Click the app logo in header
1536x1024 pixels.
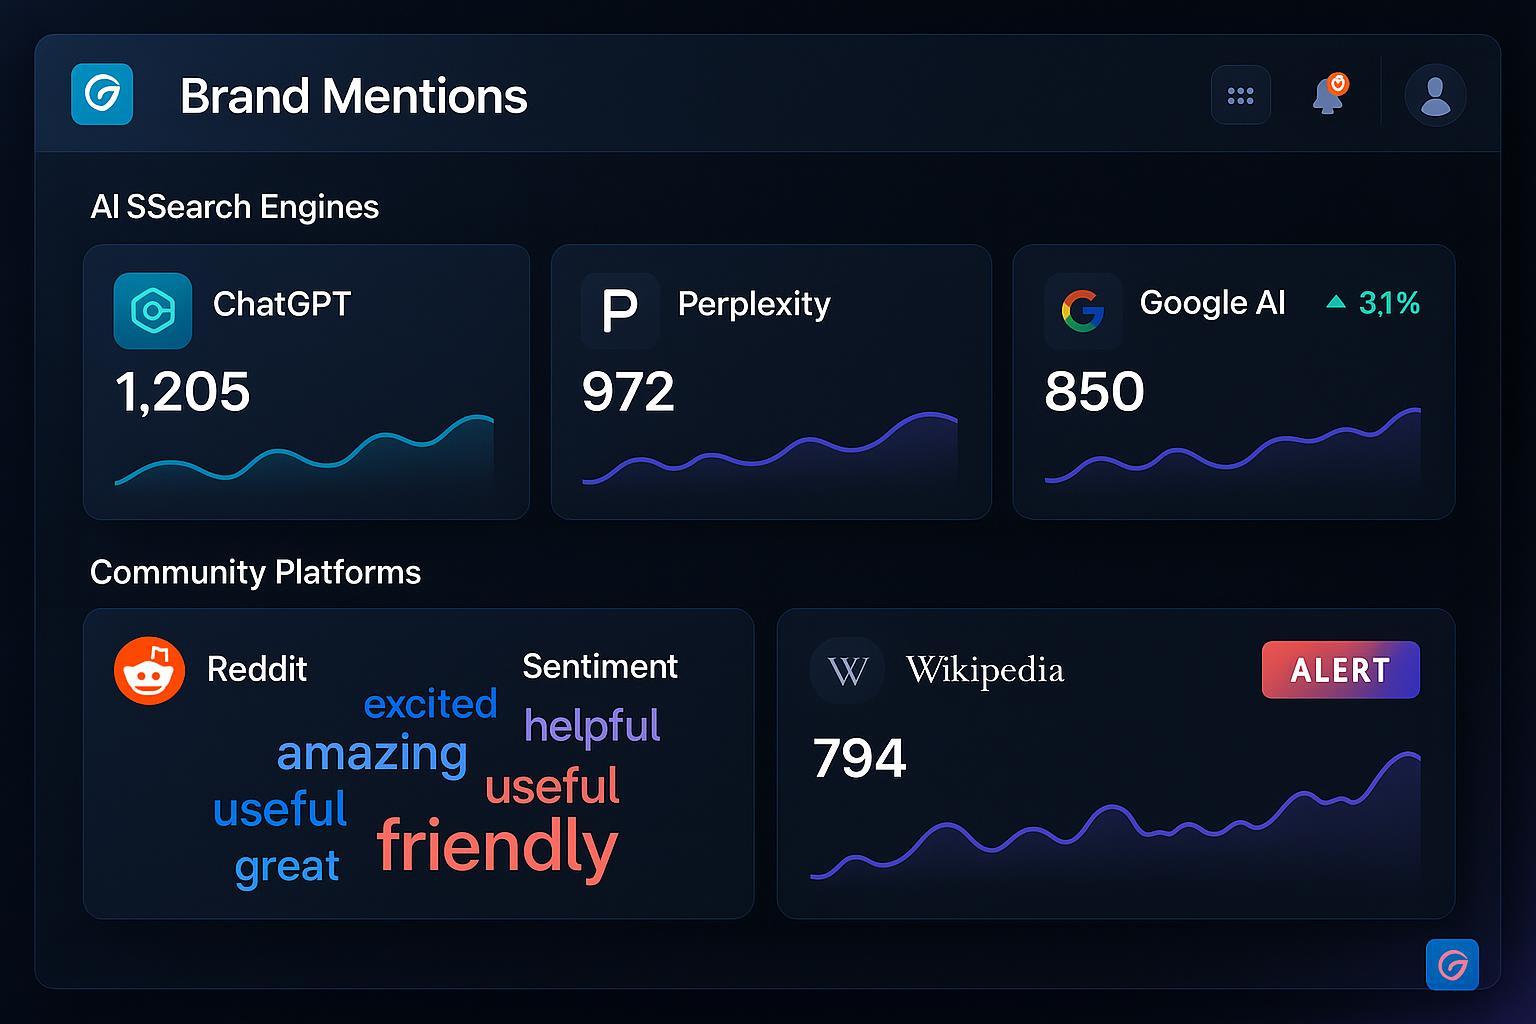point(102,95)
